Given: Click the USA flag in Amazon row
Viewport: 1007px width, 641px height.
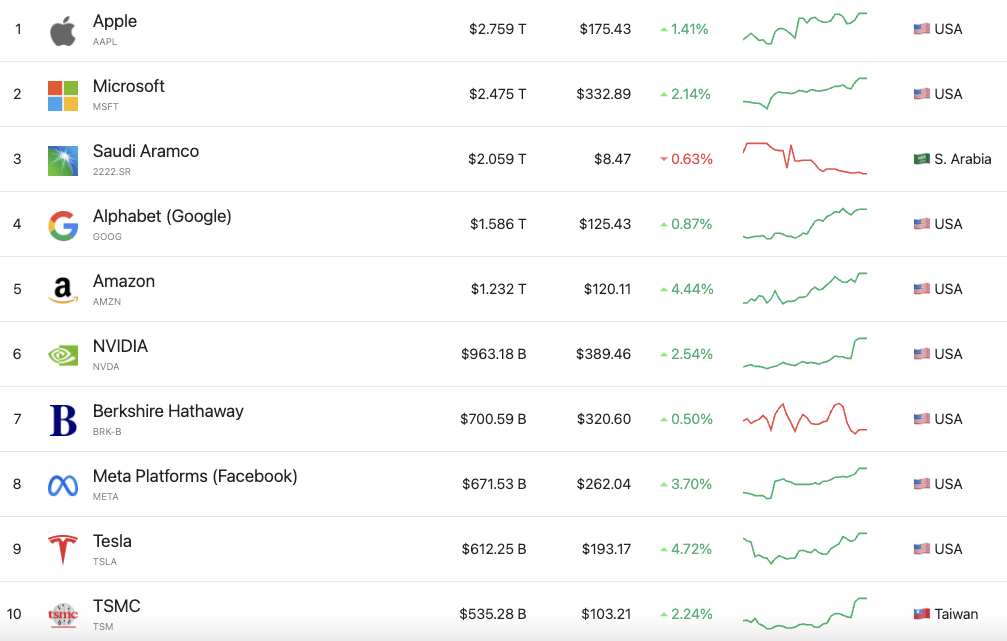Looking at the screenshot, I should tap(922, 289).
